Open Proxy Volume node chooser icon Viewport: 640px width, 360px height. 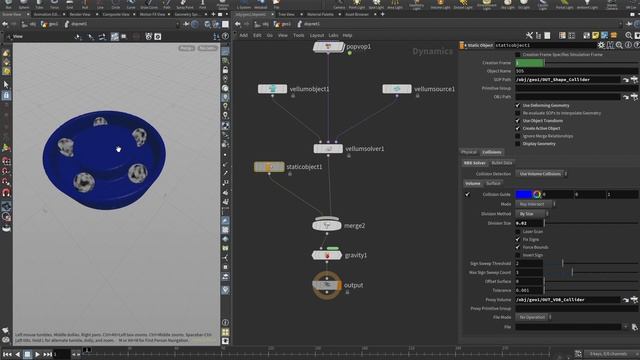tap(634, 300)
